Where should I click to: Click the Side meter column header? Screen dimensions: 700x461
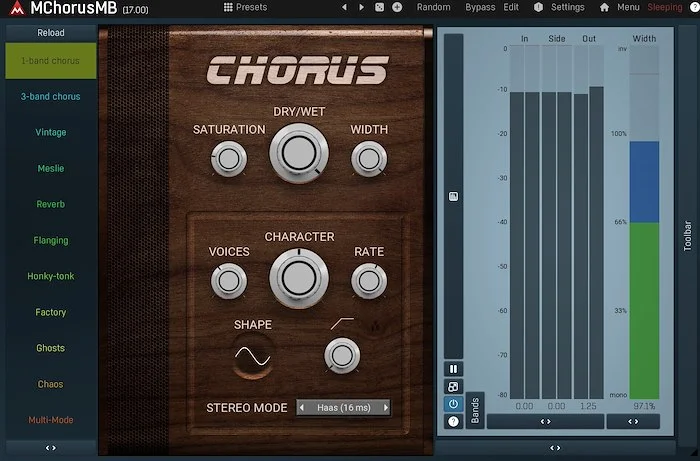click(557, 39)
